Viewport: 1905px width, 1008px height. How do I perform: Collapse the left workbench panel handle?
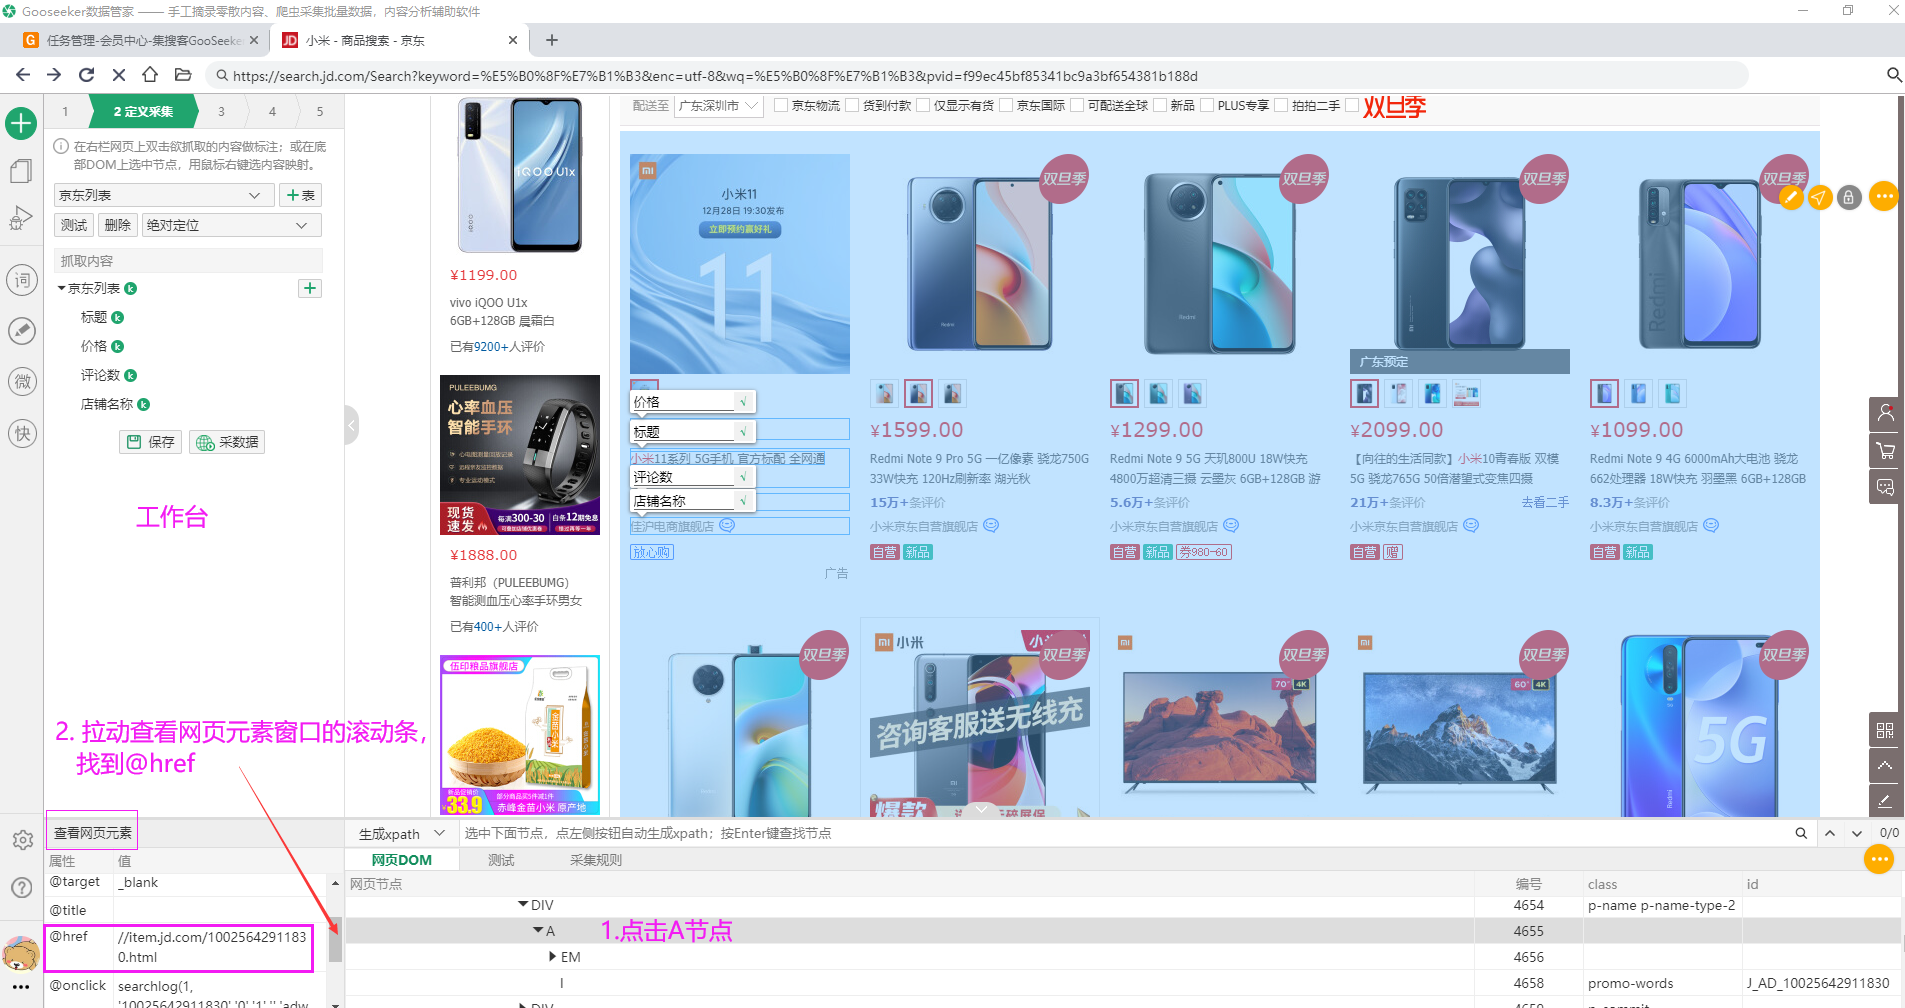pyautogui.click(x=351, y=425)
